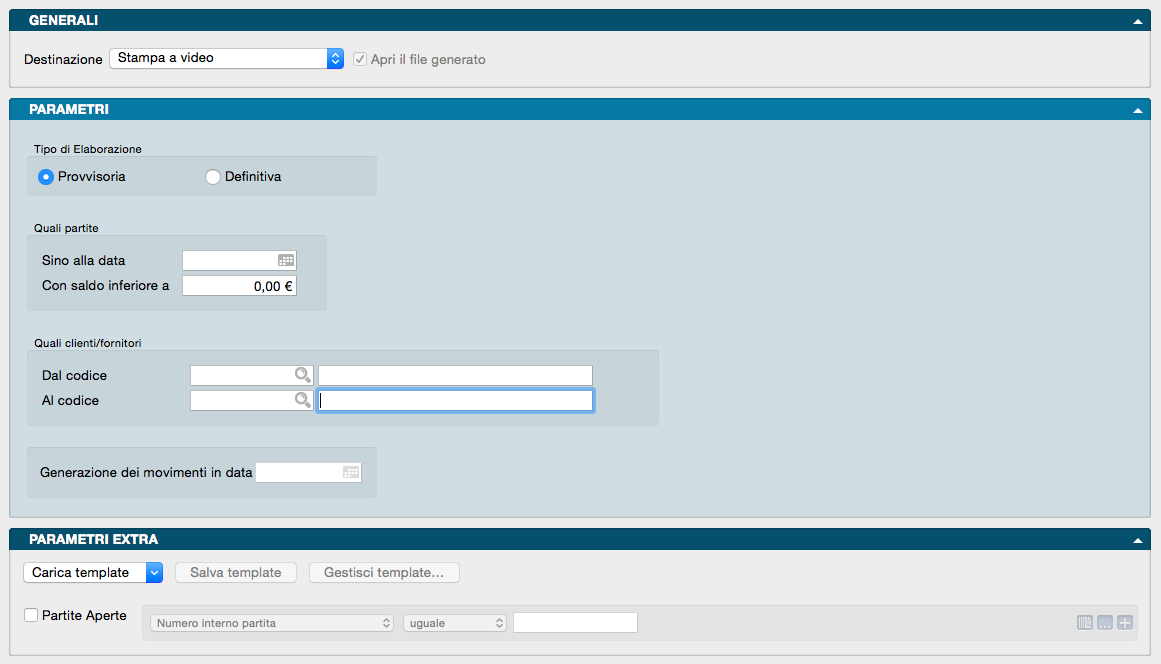Click magnifier icon in Dal codice field

point(302,375)
